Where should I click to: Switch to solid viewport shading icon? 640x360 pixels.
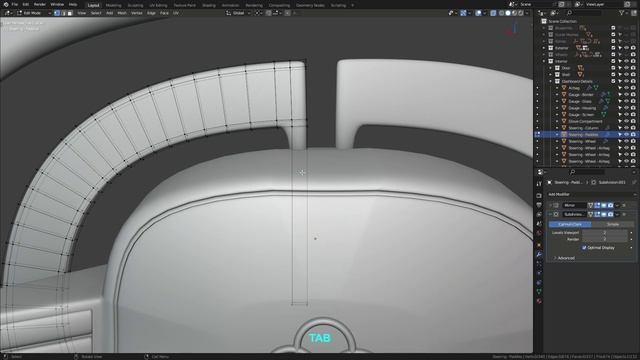coord(508,13)
